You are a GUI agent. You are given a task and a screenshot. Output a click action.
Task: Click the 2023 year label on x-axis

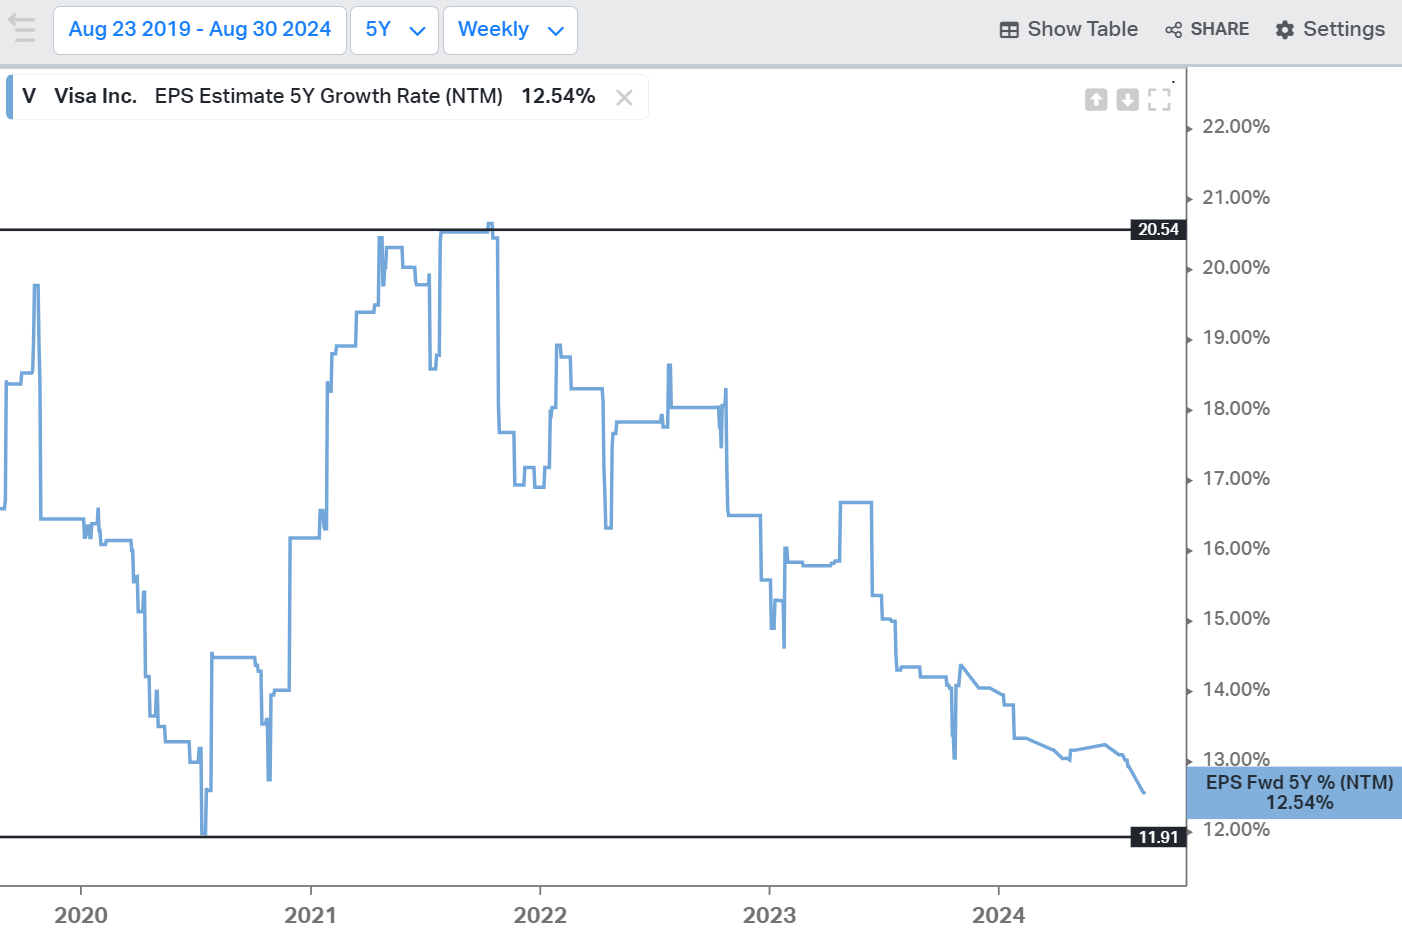click(x=769, y=915)
